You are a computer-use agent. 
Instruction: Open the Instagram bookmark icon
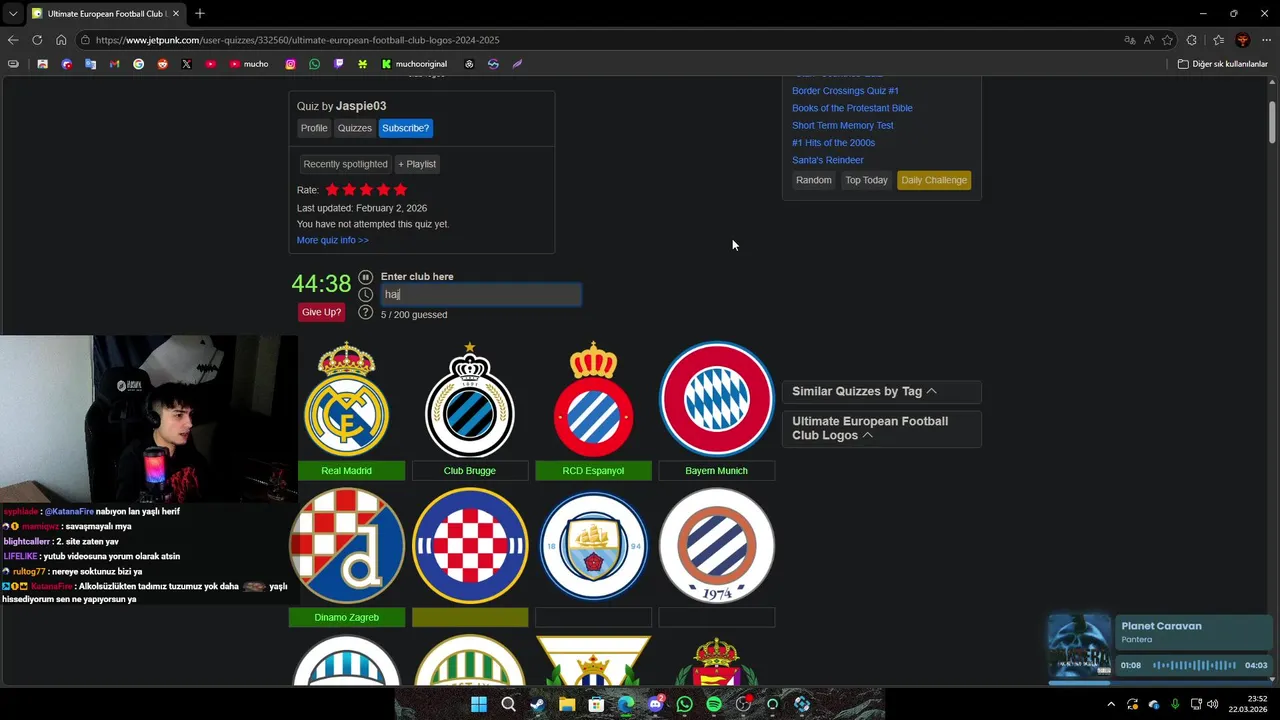tap(290, 64)
